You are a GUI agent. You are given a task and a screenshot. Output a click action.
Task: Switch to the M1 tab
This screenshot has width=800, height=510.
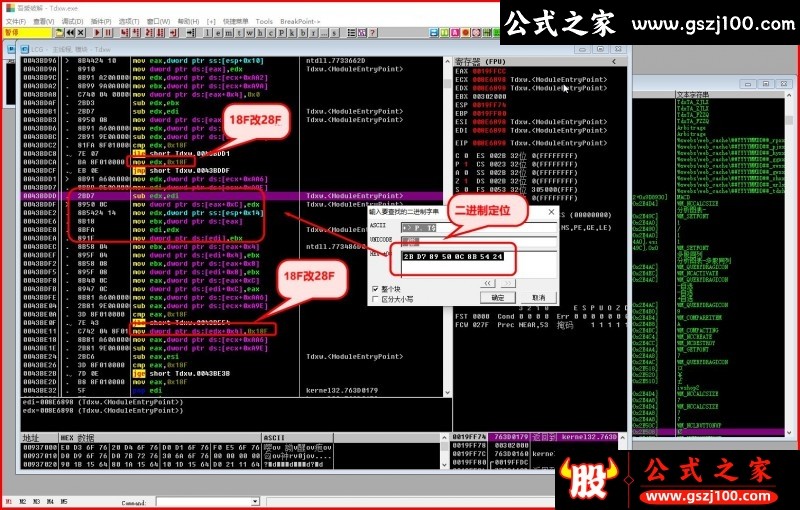click(x=9, y=502)
